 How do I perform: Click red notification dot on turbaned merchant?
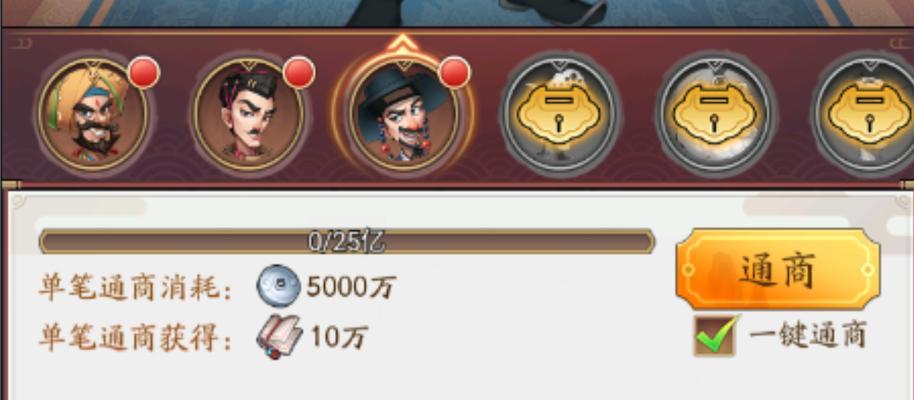[x=143, y=73]
